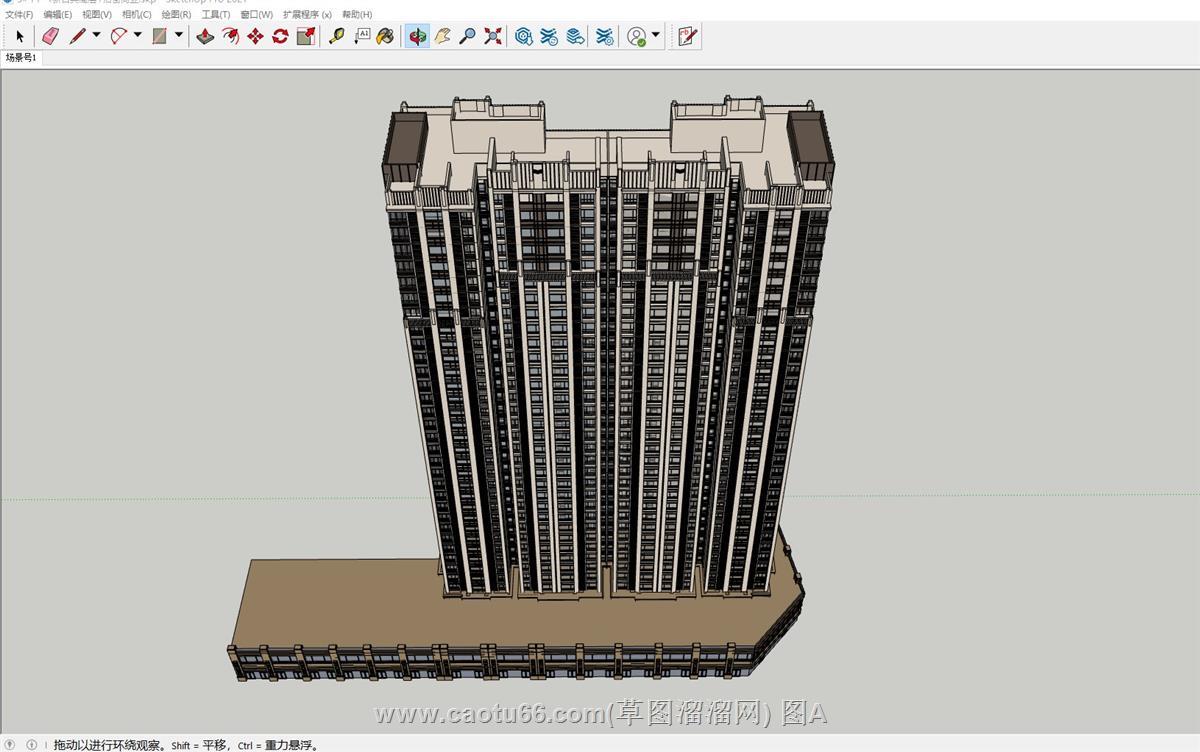
Task: Open the 帮助(H) menu
Action: pos(357,15)
